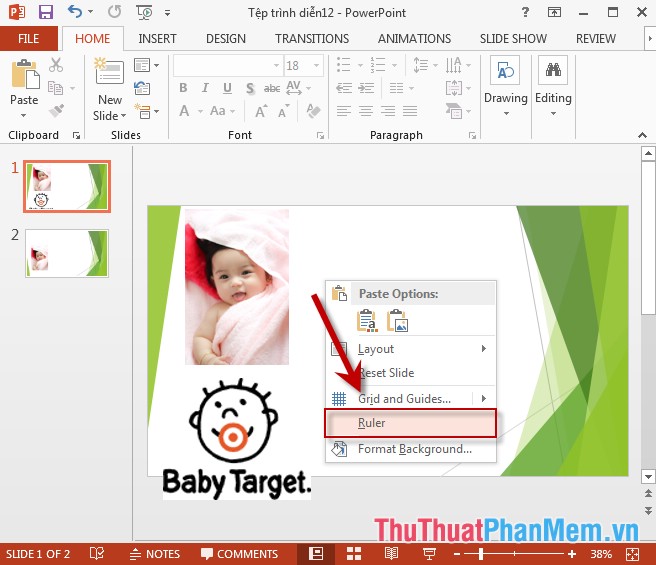Increase font size with larger A
Image resolution: width=656 pixels, height=565 pixels.
tap(261, 111)
